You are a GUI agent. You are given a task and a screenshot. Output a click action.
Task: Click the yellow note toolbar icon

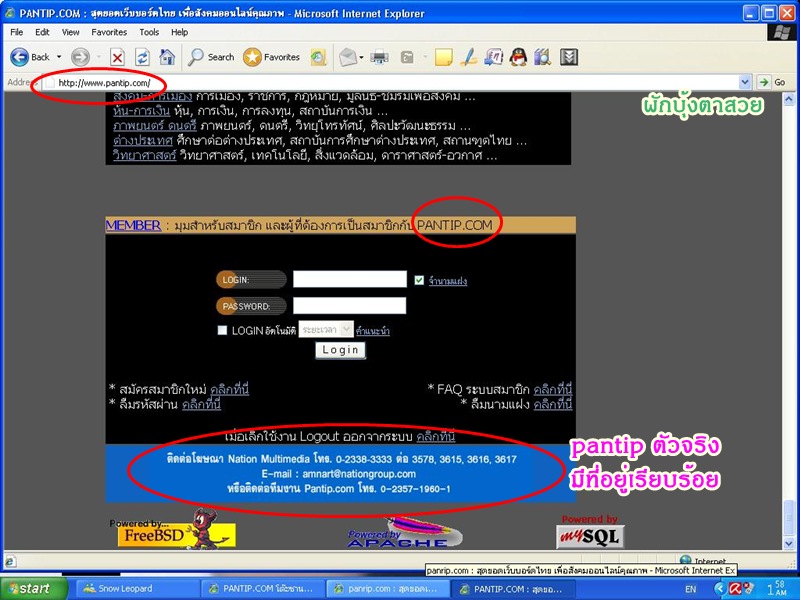(443, 57)
